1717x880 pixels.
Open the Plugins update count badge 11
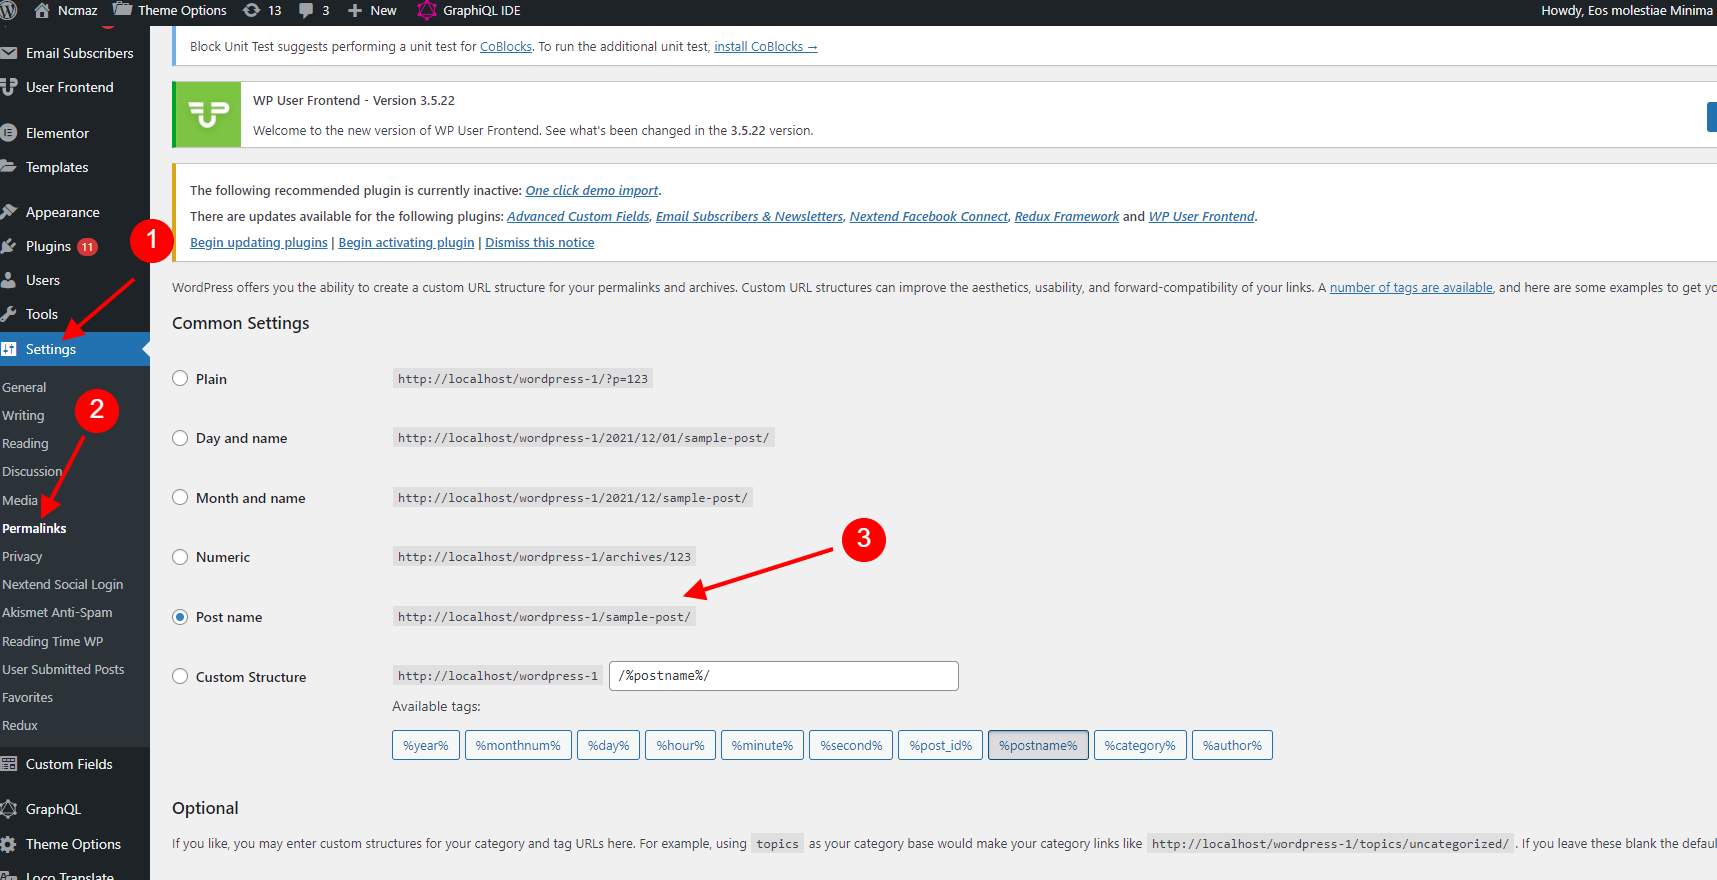tap(88, 247)
